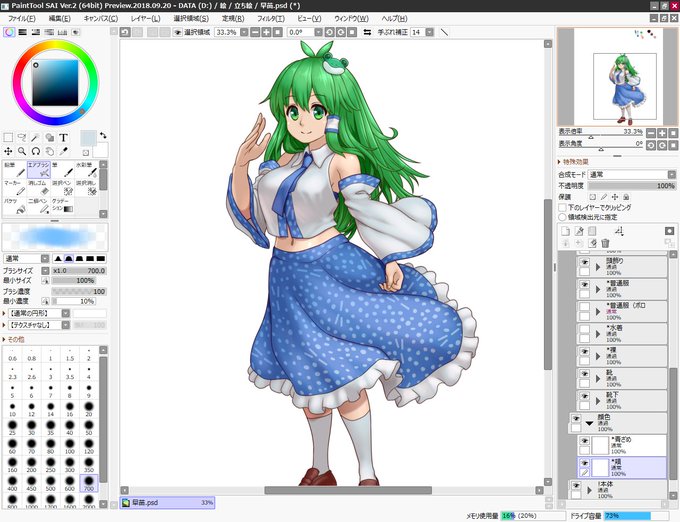This screenshot has height=522, width=680.
Task: Pick brush size preset 20
Action: pos(89,409)
